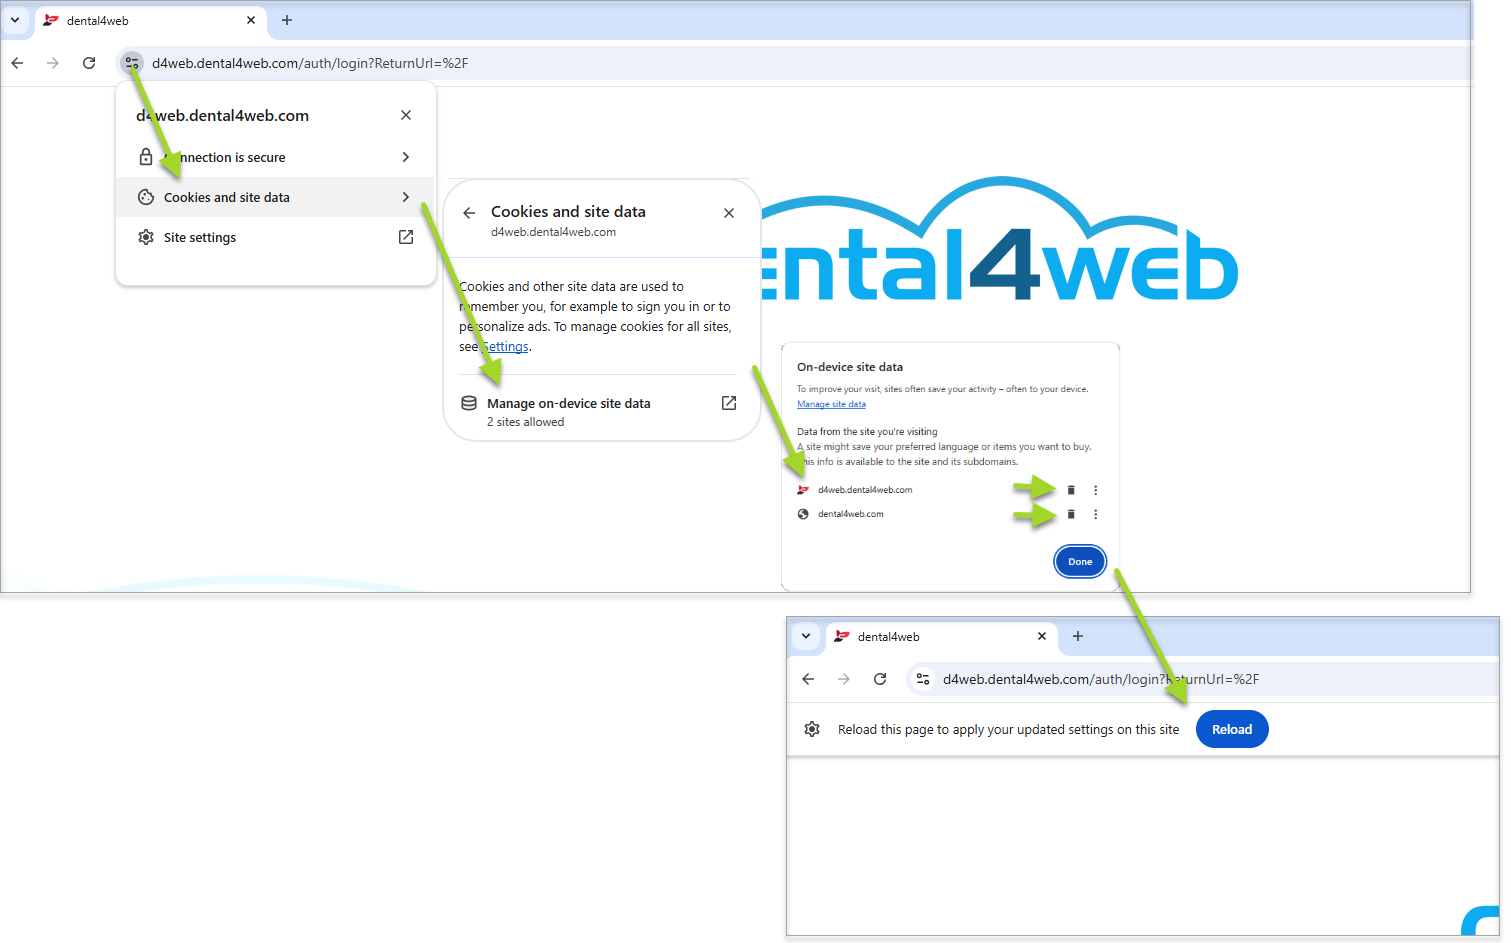Open the settings link in cookies description
This screenshot has height=943, width=1511.
coord(507,347)
